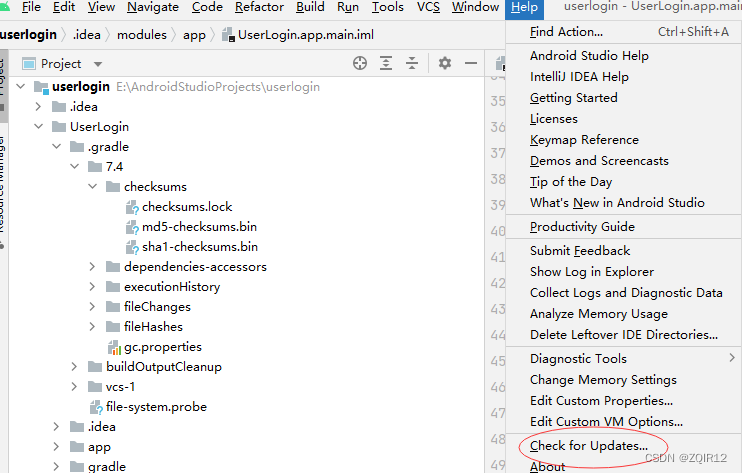Open the Run menu
This screenshot has width=742, height=473.
point(348,7)
